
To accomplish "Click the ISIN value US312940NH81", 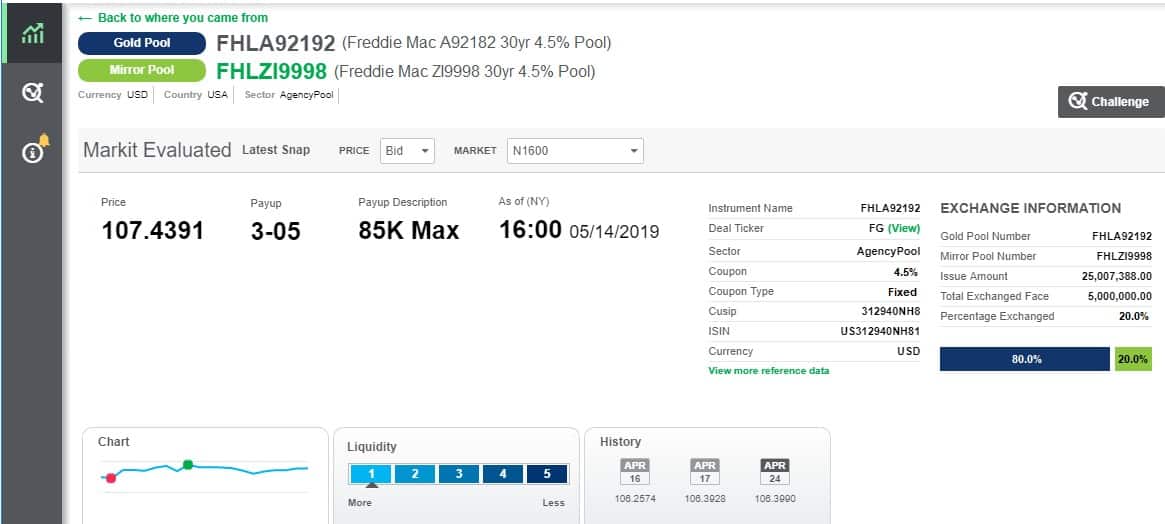I will pos(880,331).
